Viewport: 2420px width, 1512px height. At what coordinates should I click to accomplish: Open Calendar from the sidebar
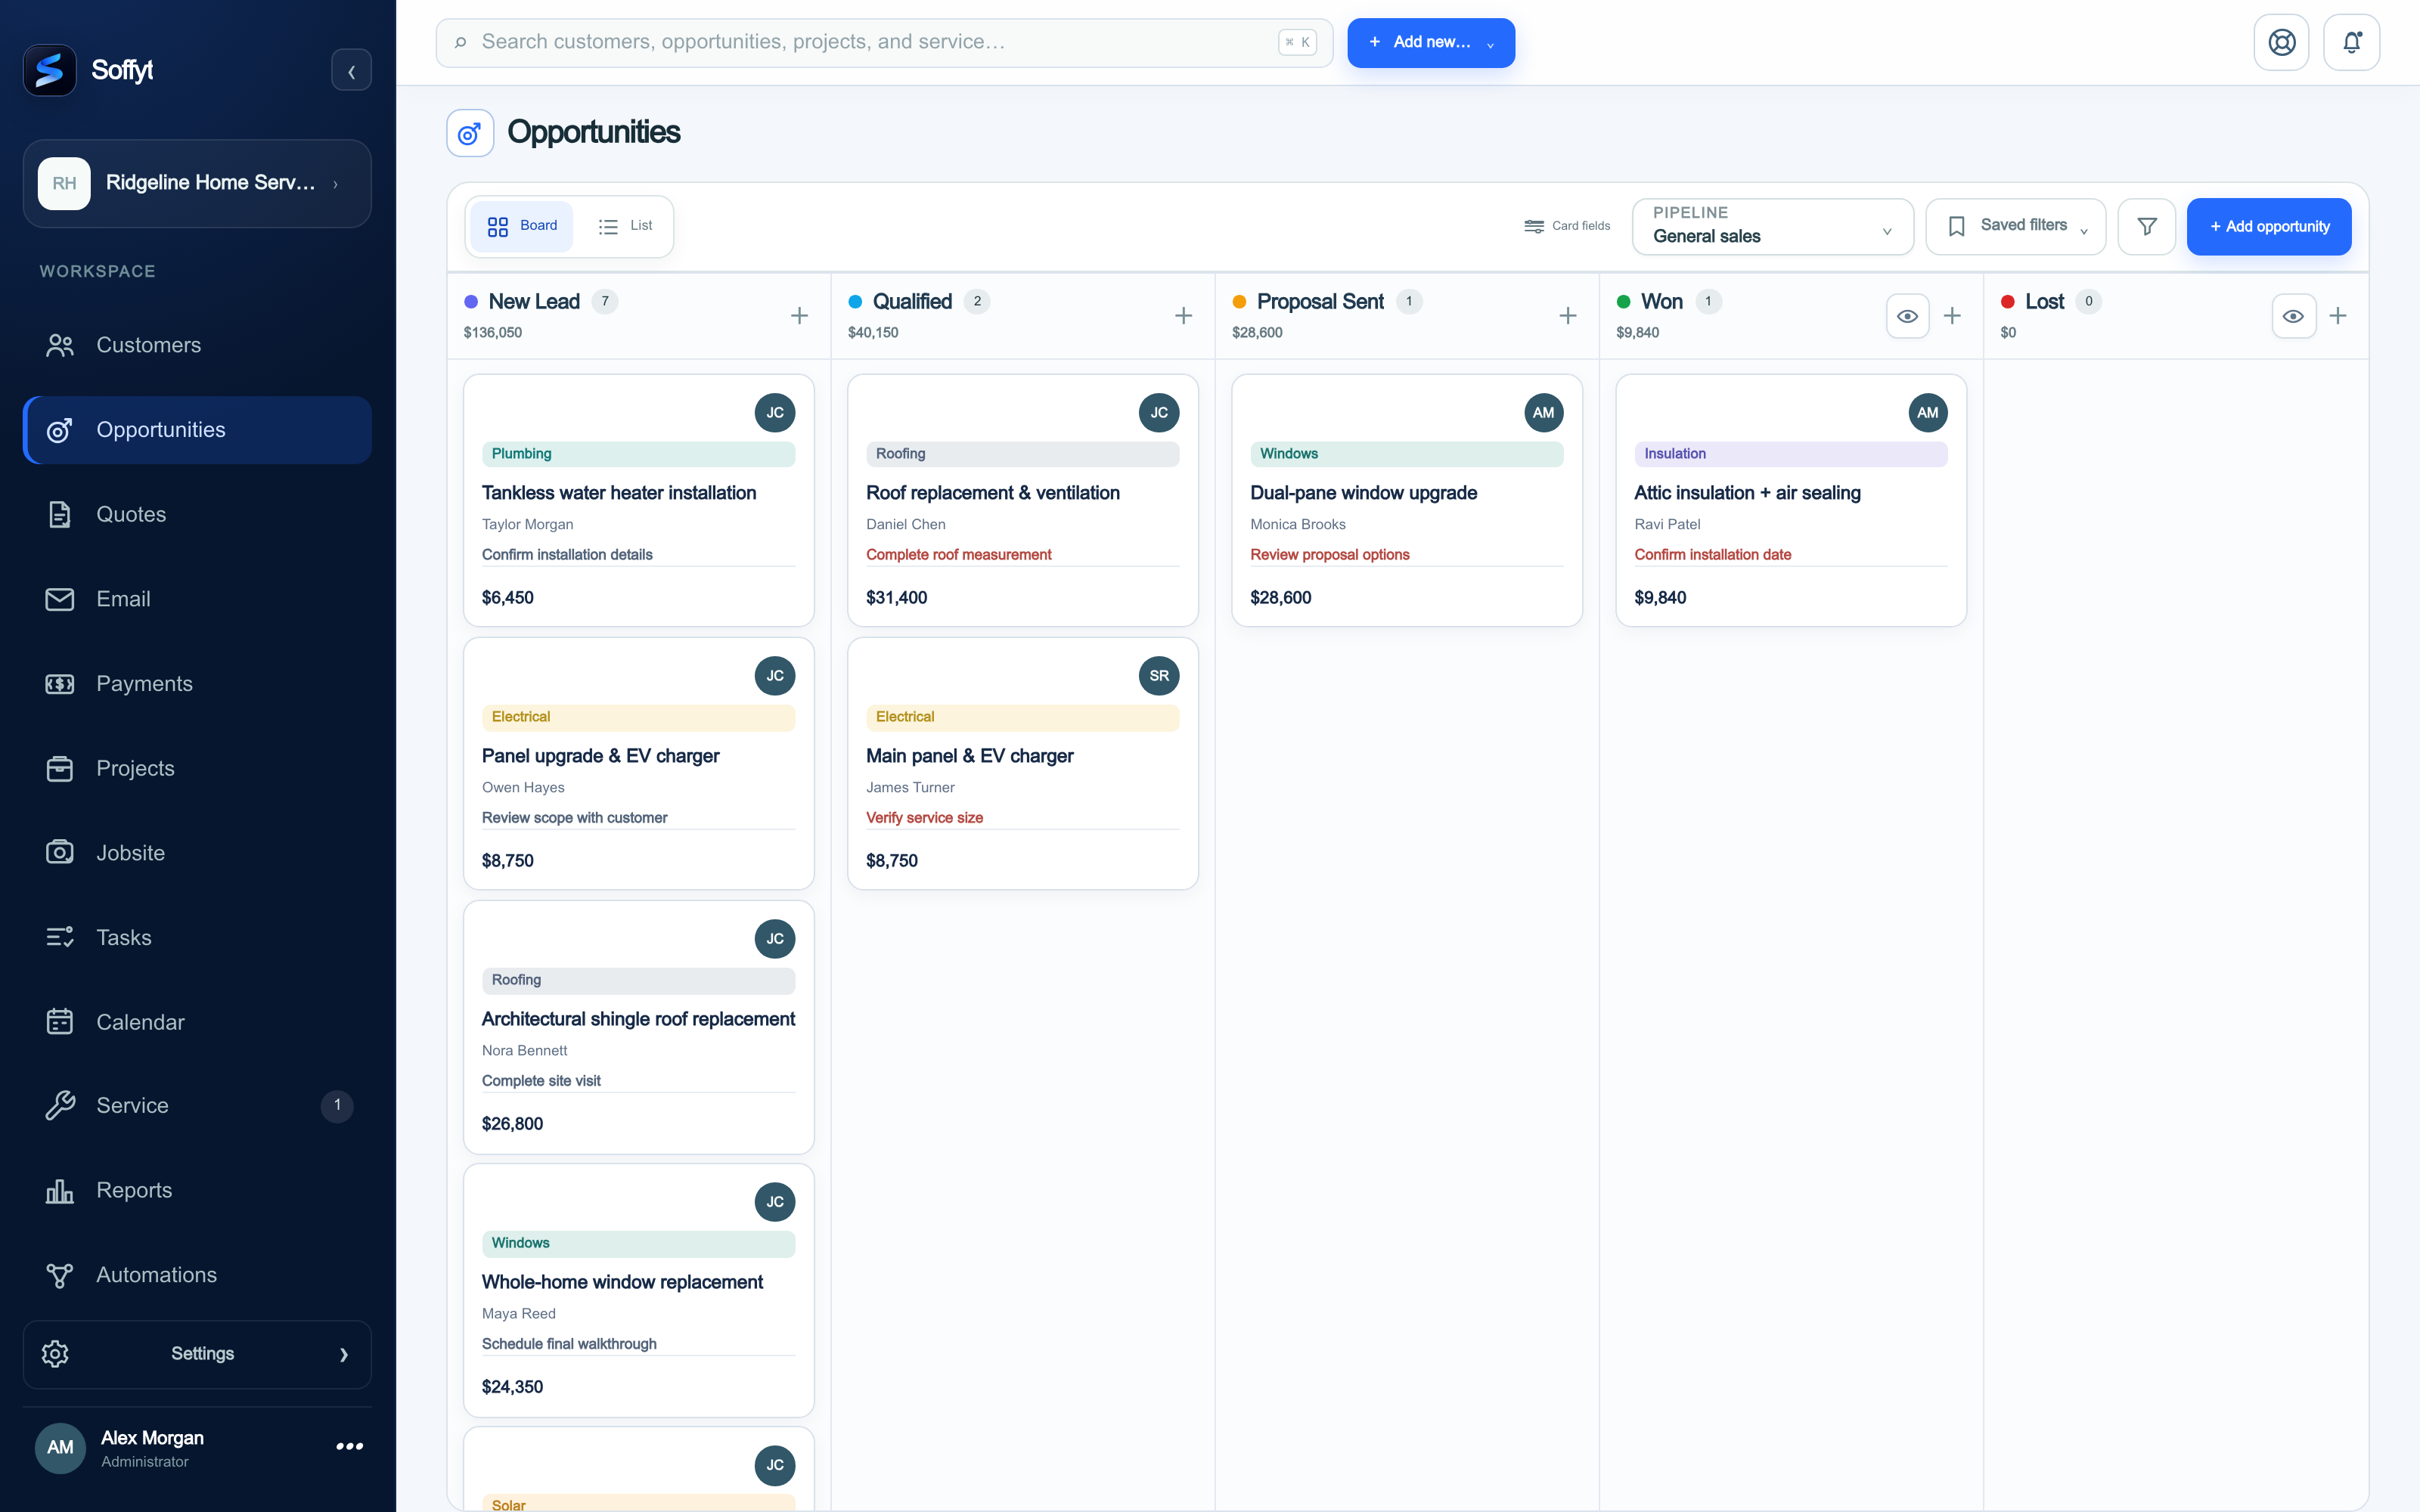point(197,1023)
